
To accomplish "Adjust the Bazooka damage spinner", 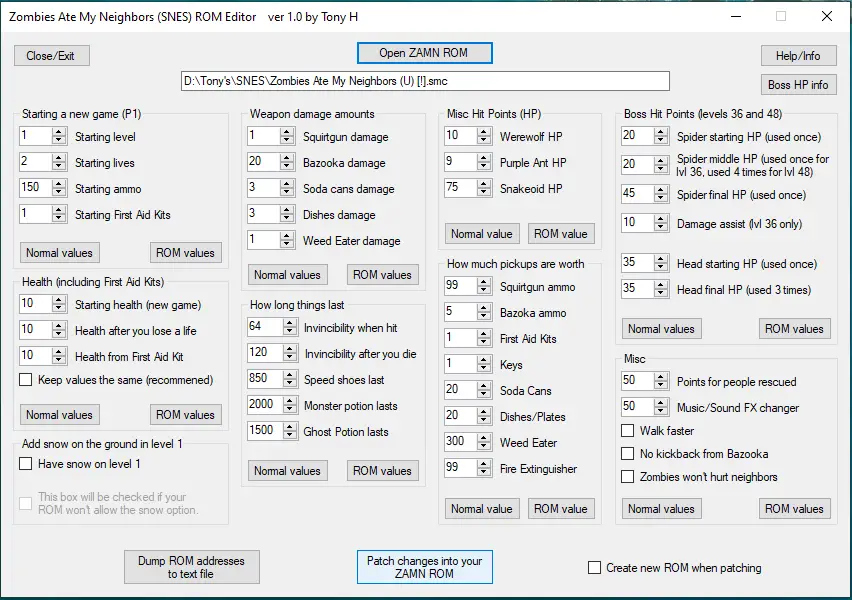I will [x=287, y=162].
